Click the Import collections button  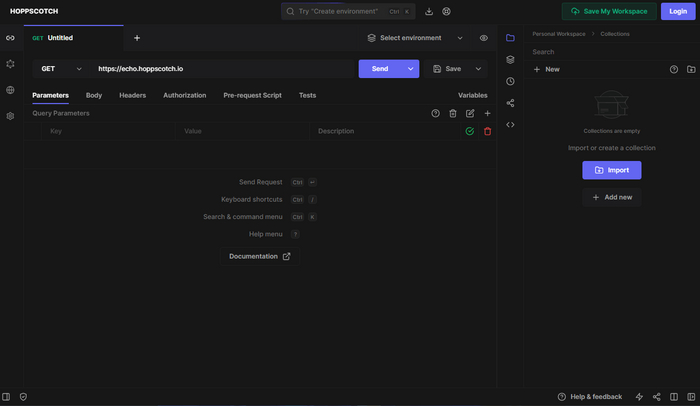[x=612, y=170]
